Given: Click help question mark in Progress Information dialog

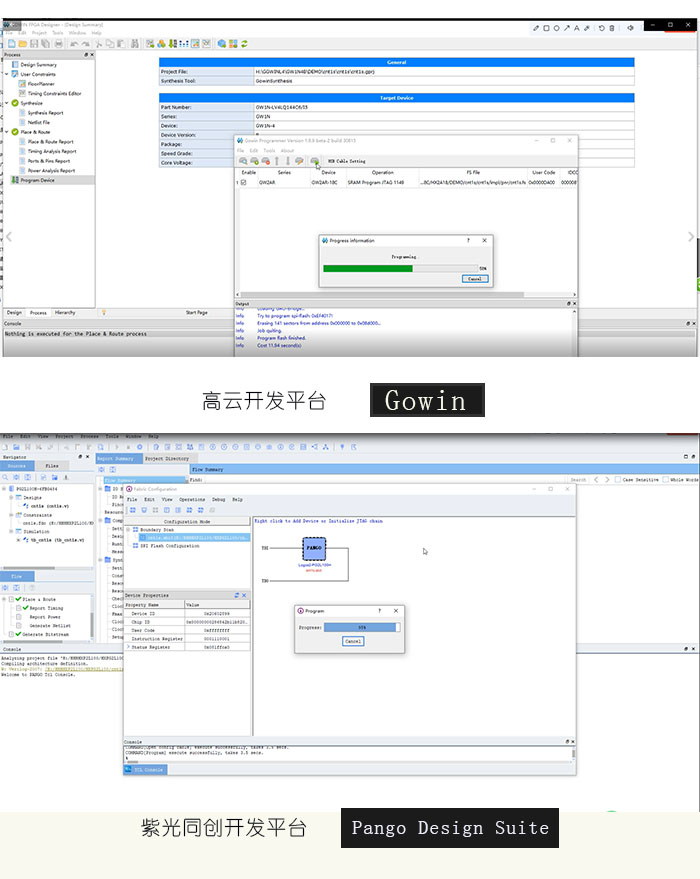Looking at the screenshot, I should 469,240.
